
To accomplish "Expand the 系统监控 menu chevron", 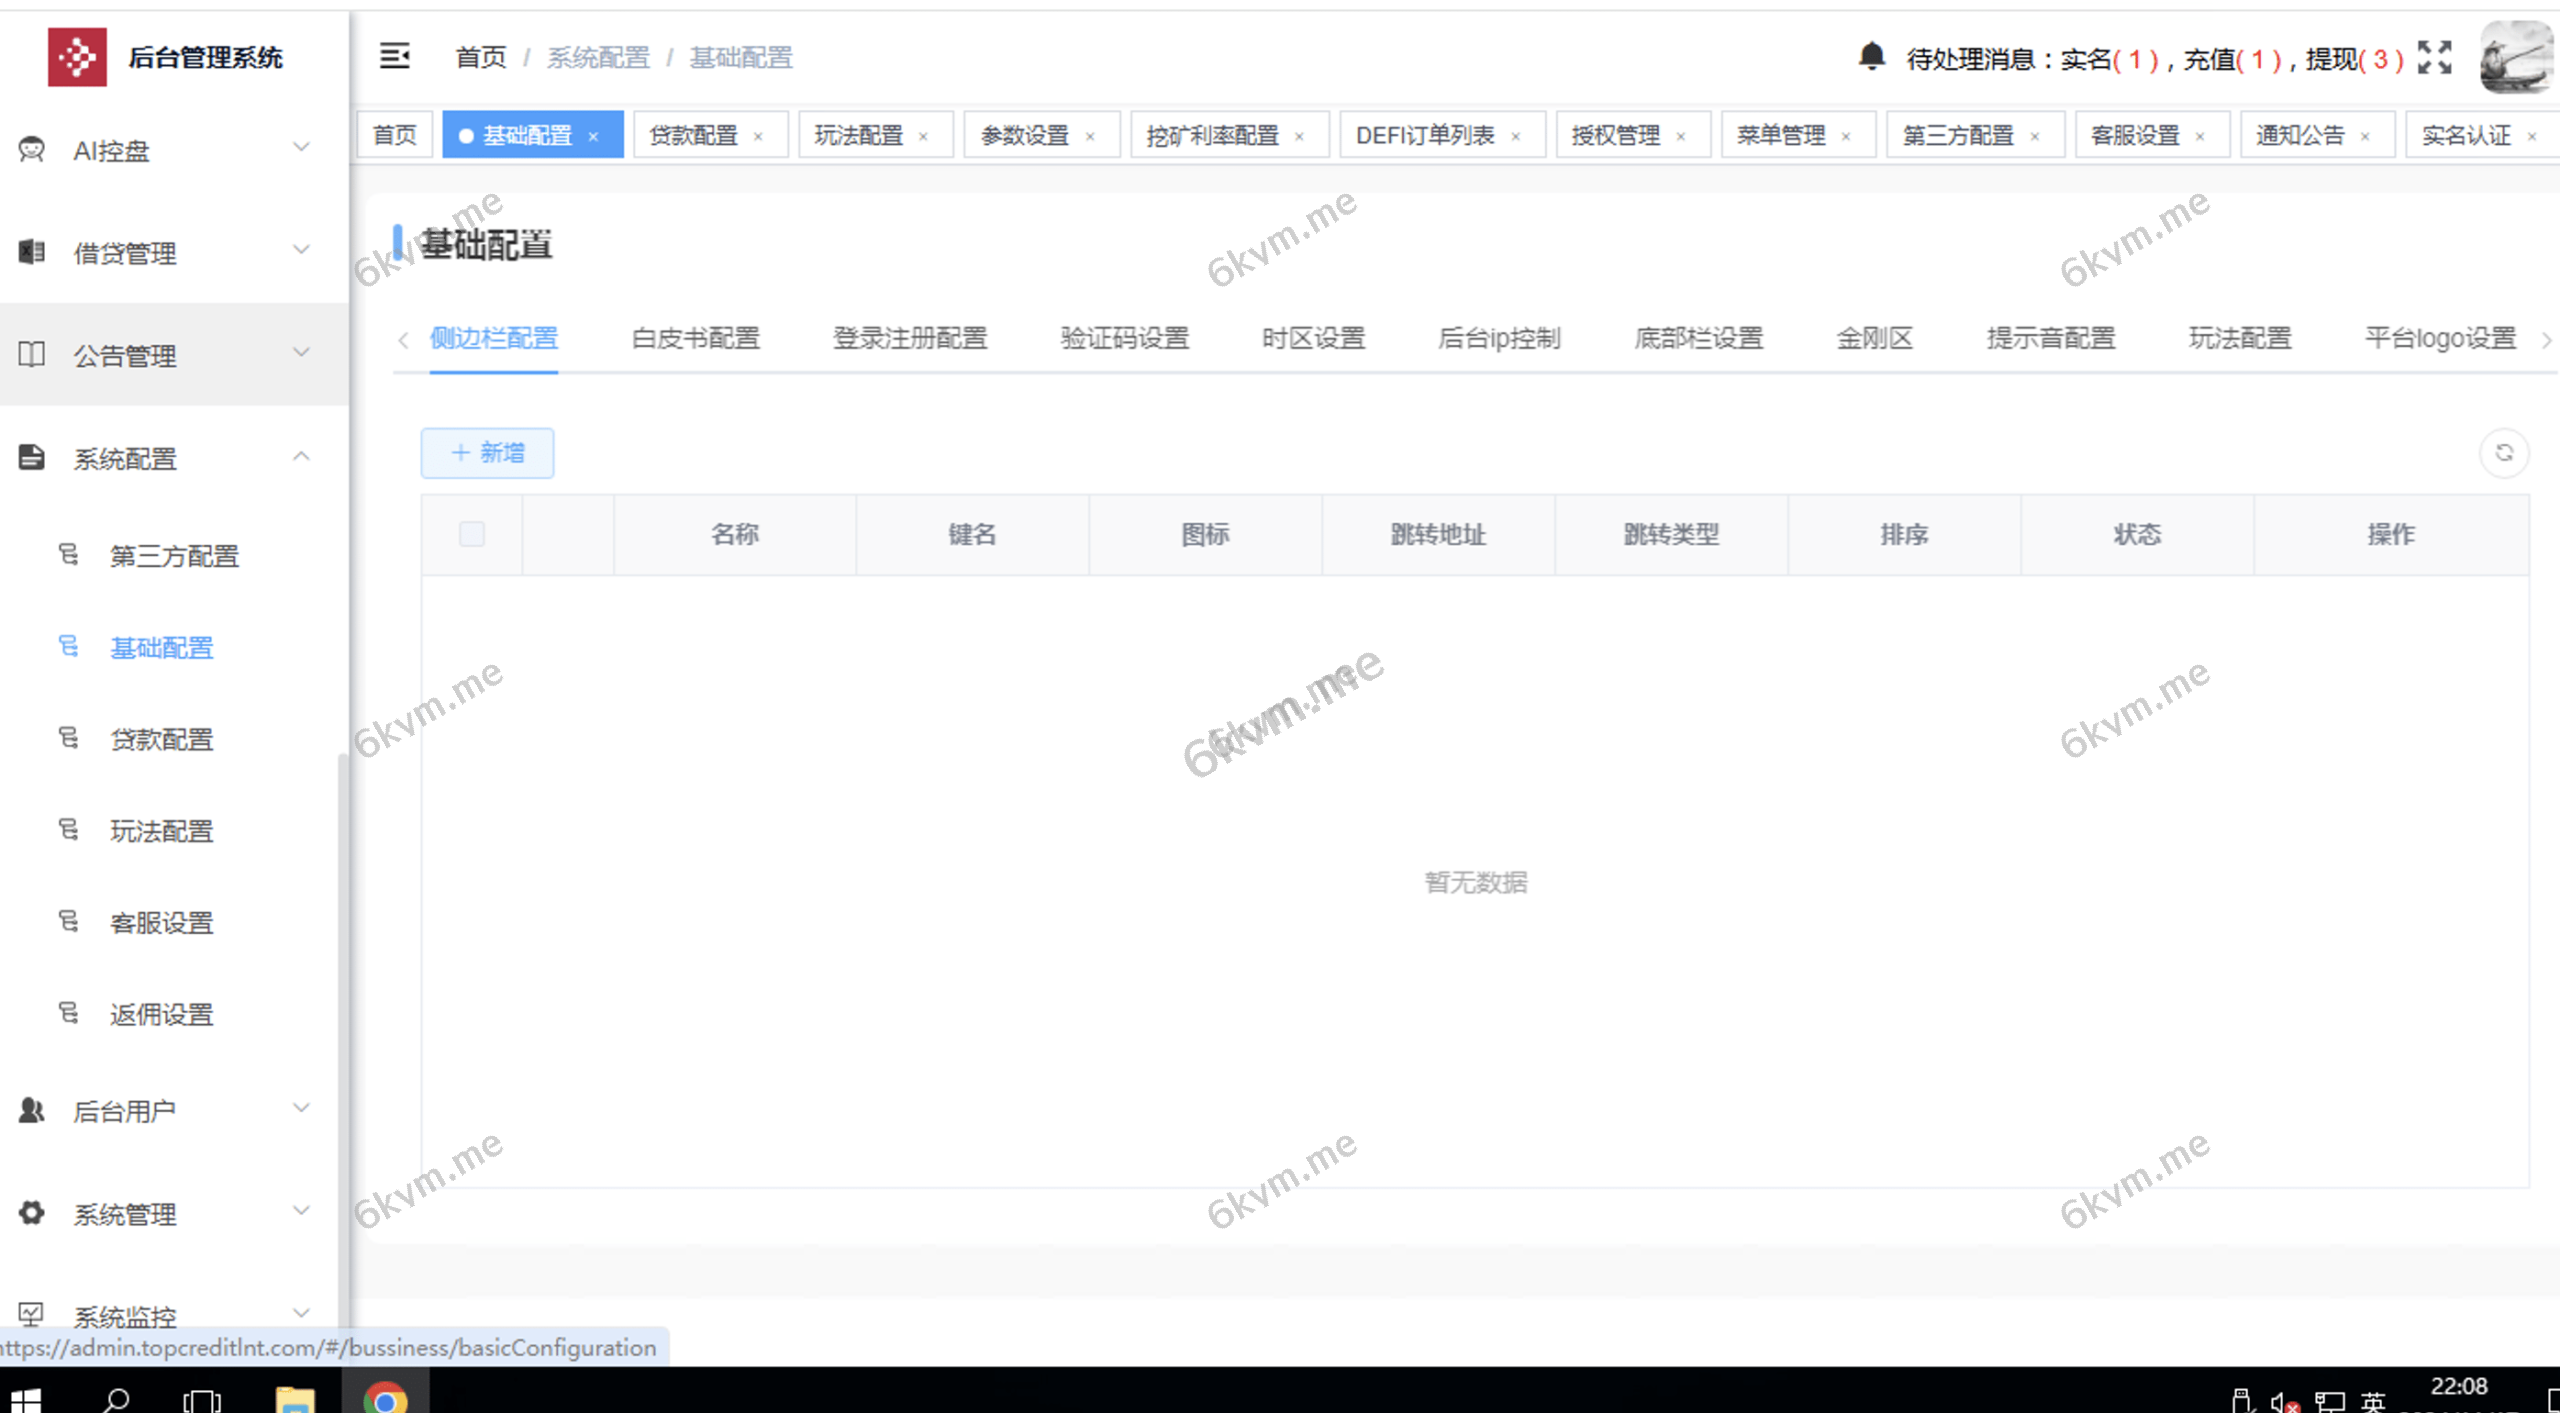I will coord(301,1312).
